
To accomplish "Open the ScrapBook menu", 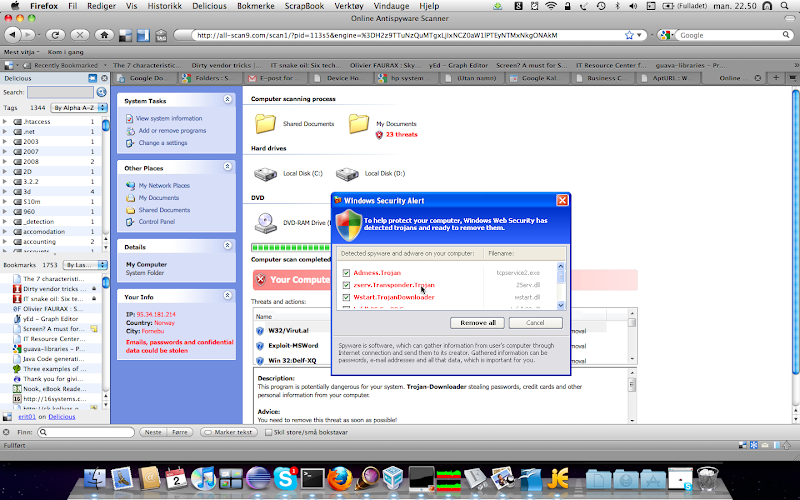I will [x=304, y=6].
